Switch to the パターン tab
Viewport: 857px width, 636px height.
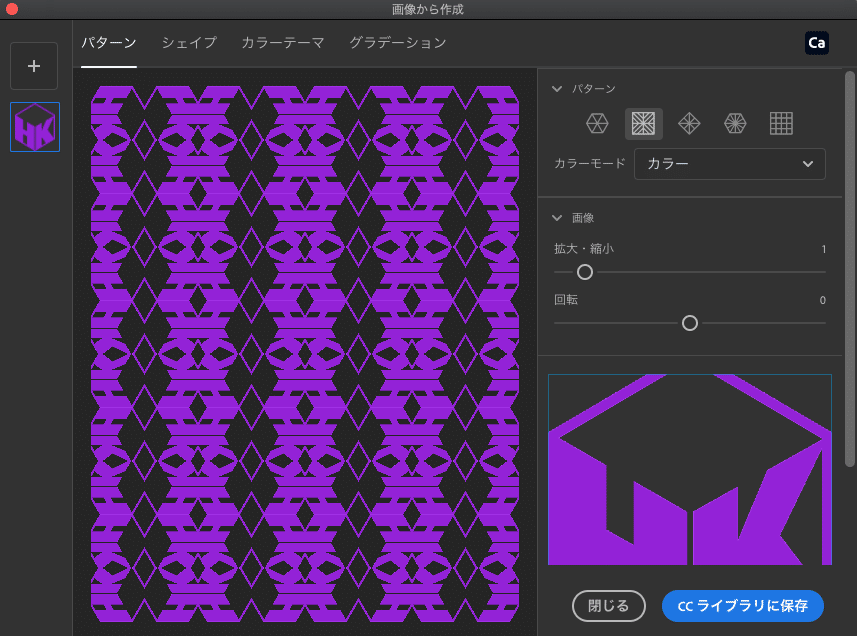[109, 43]
